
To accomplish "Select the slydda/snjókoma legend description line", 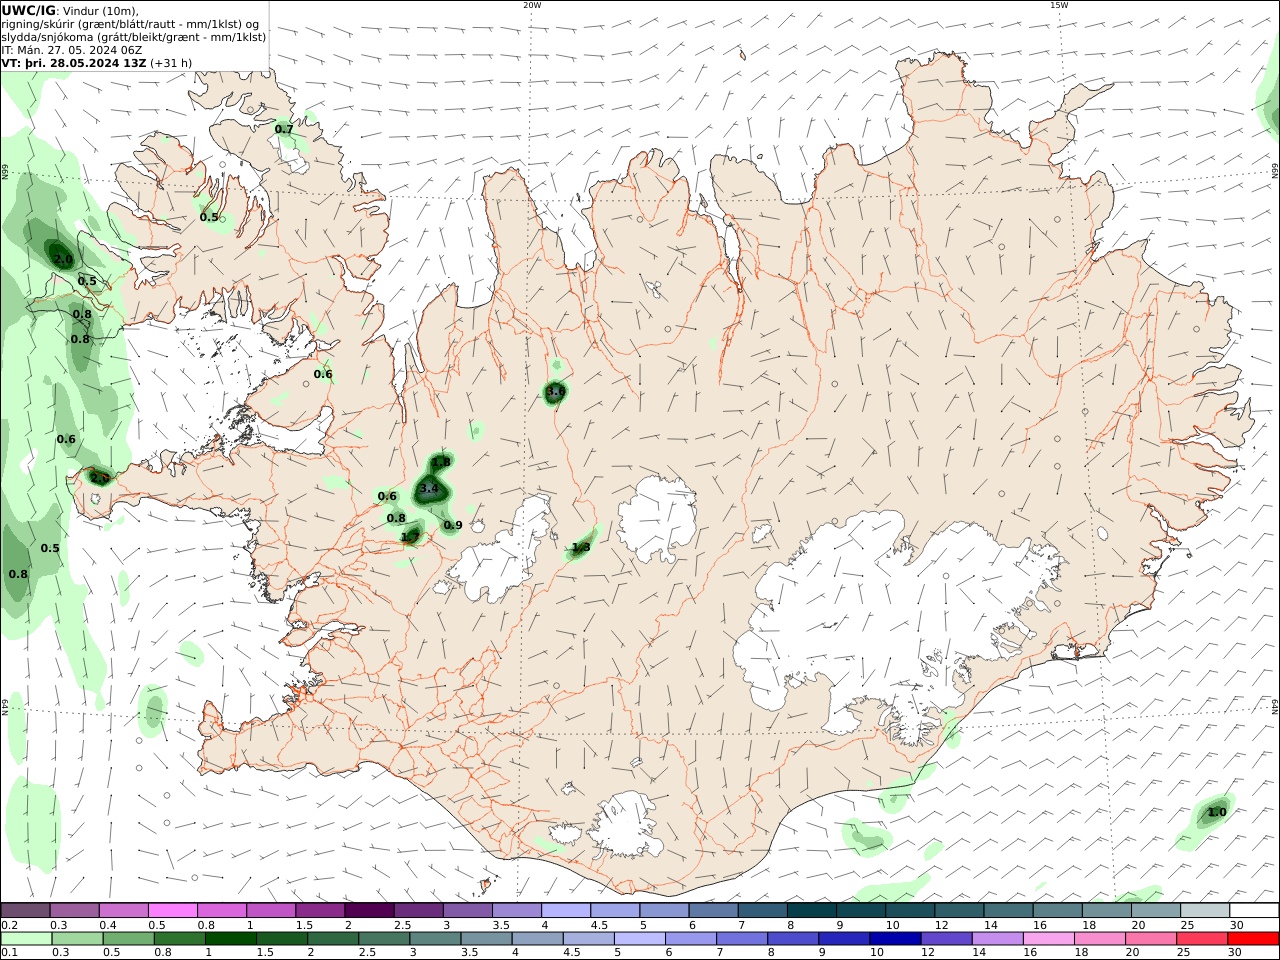I will 134,36.
